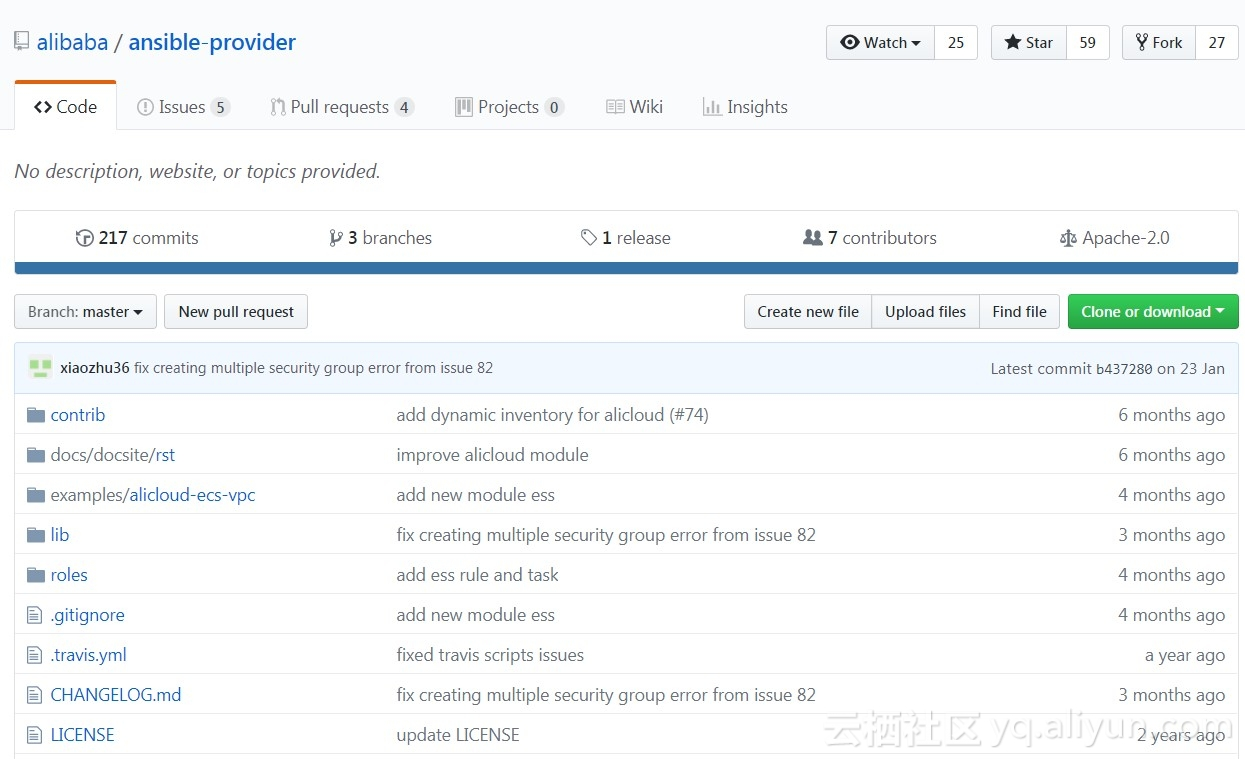This screenshot has width=1245, height=759.
Task: Star the ansible-provider repository
Action: 1029,42
